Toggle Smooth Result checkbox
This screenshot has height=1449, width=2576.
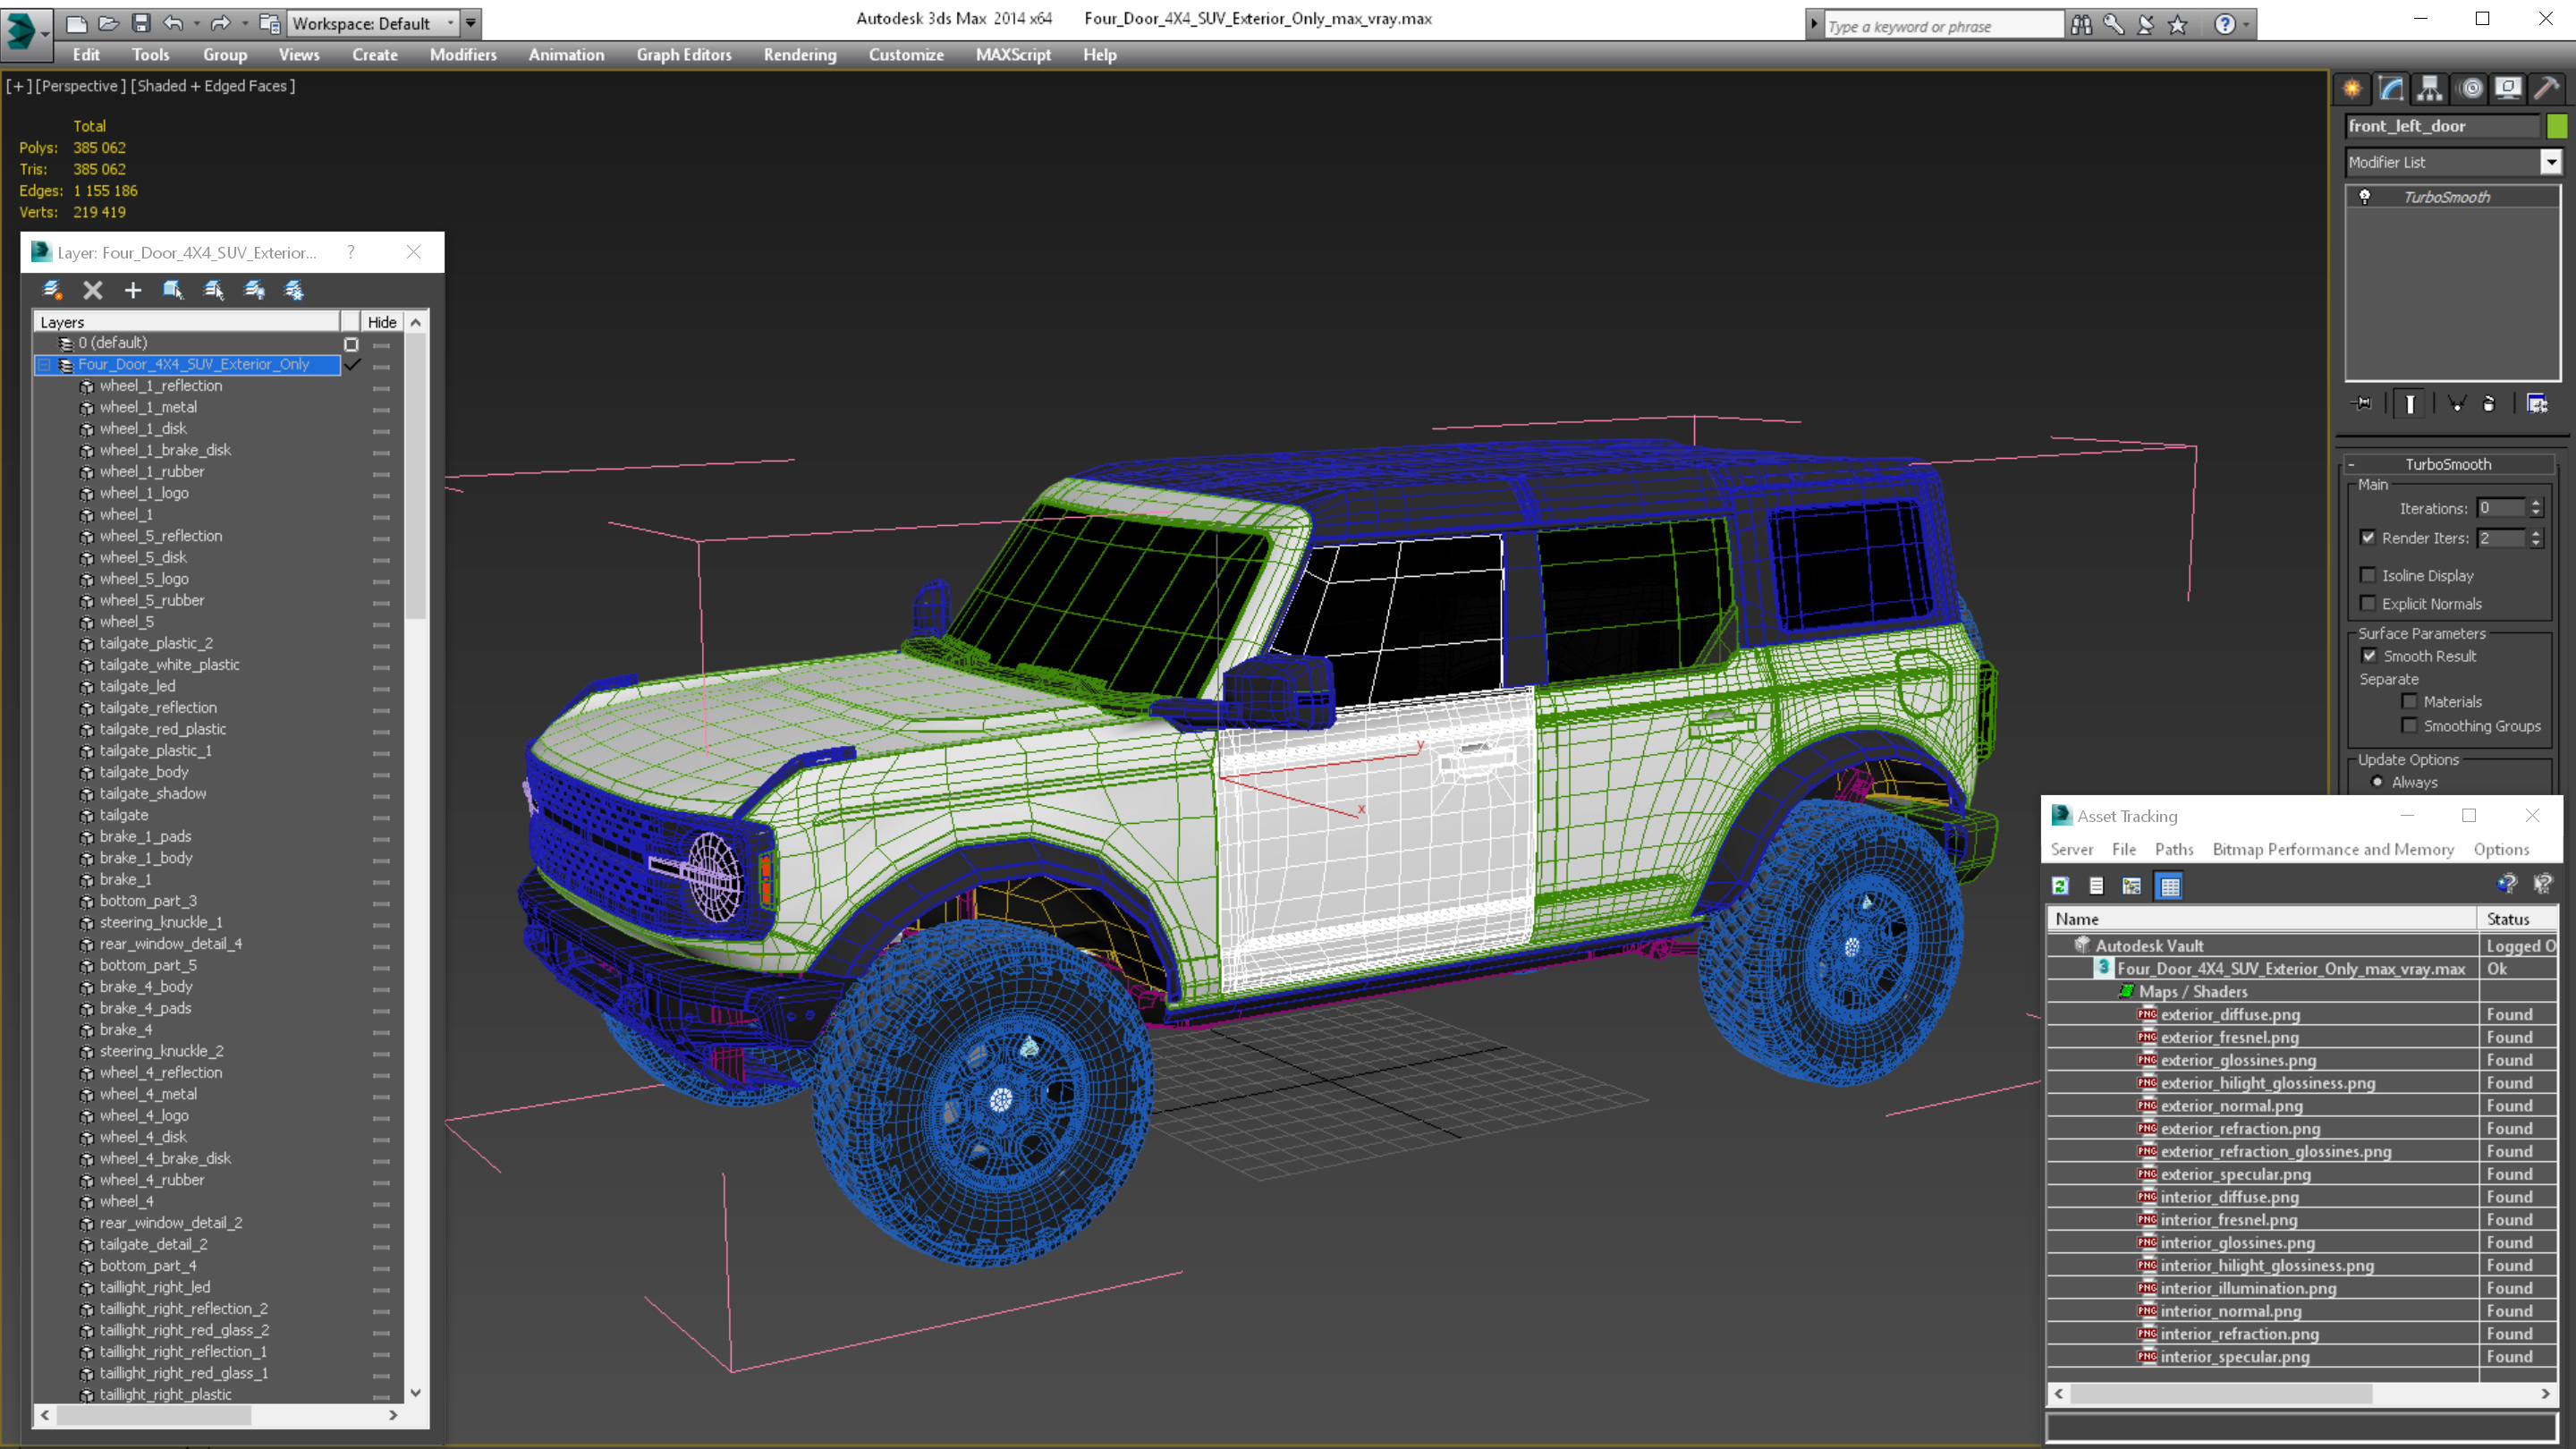(2369, 656)
